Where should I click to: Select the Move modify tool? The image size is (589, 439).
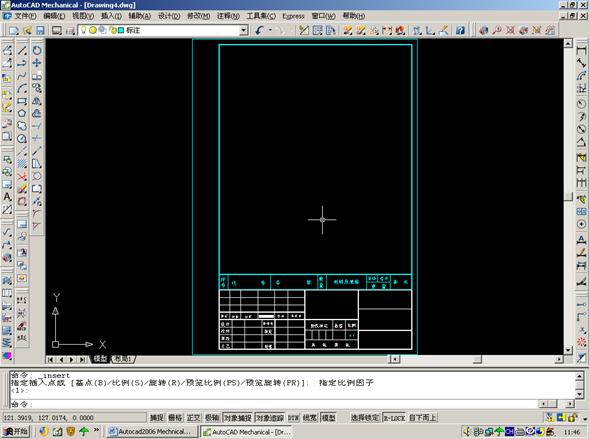coord(37,63)
